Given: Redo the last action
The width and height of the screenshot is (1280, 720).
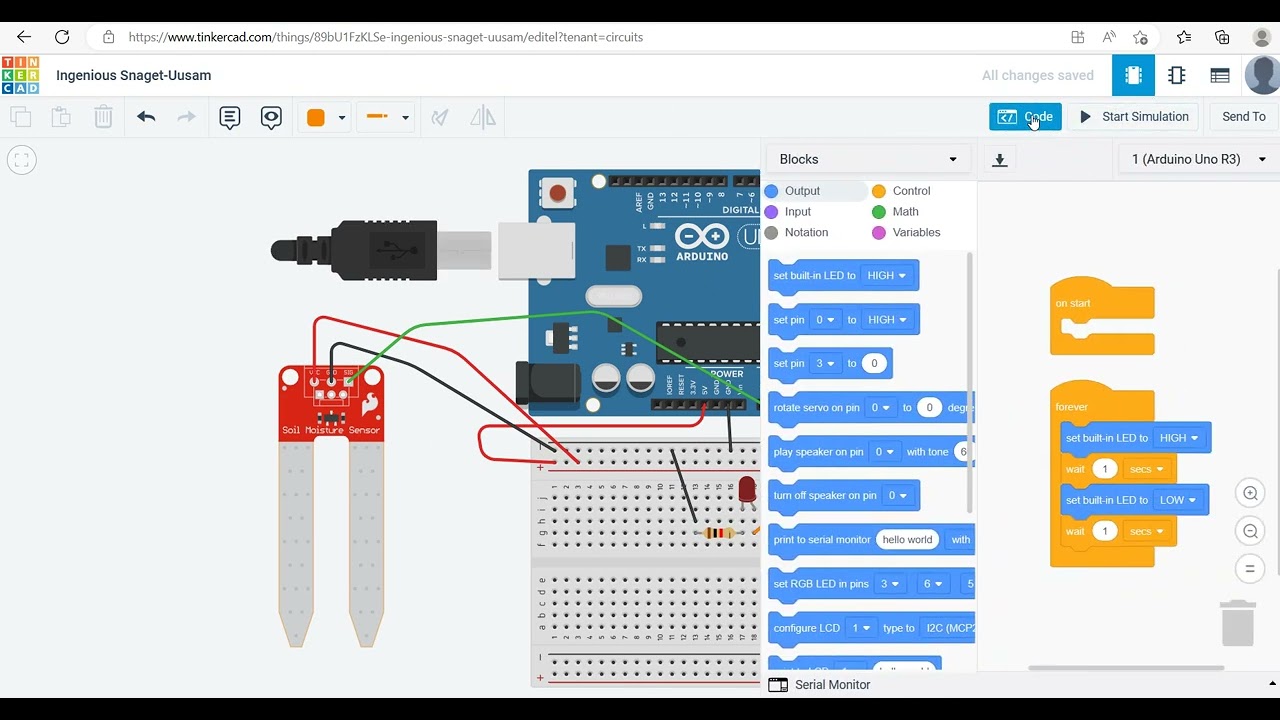Looking at the screenshot, I should [186, 117].
